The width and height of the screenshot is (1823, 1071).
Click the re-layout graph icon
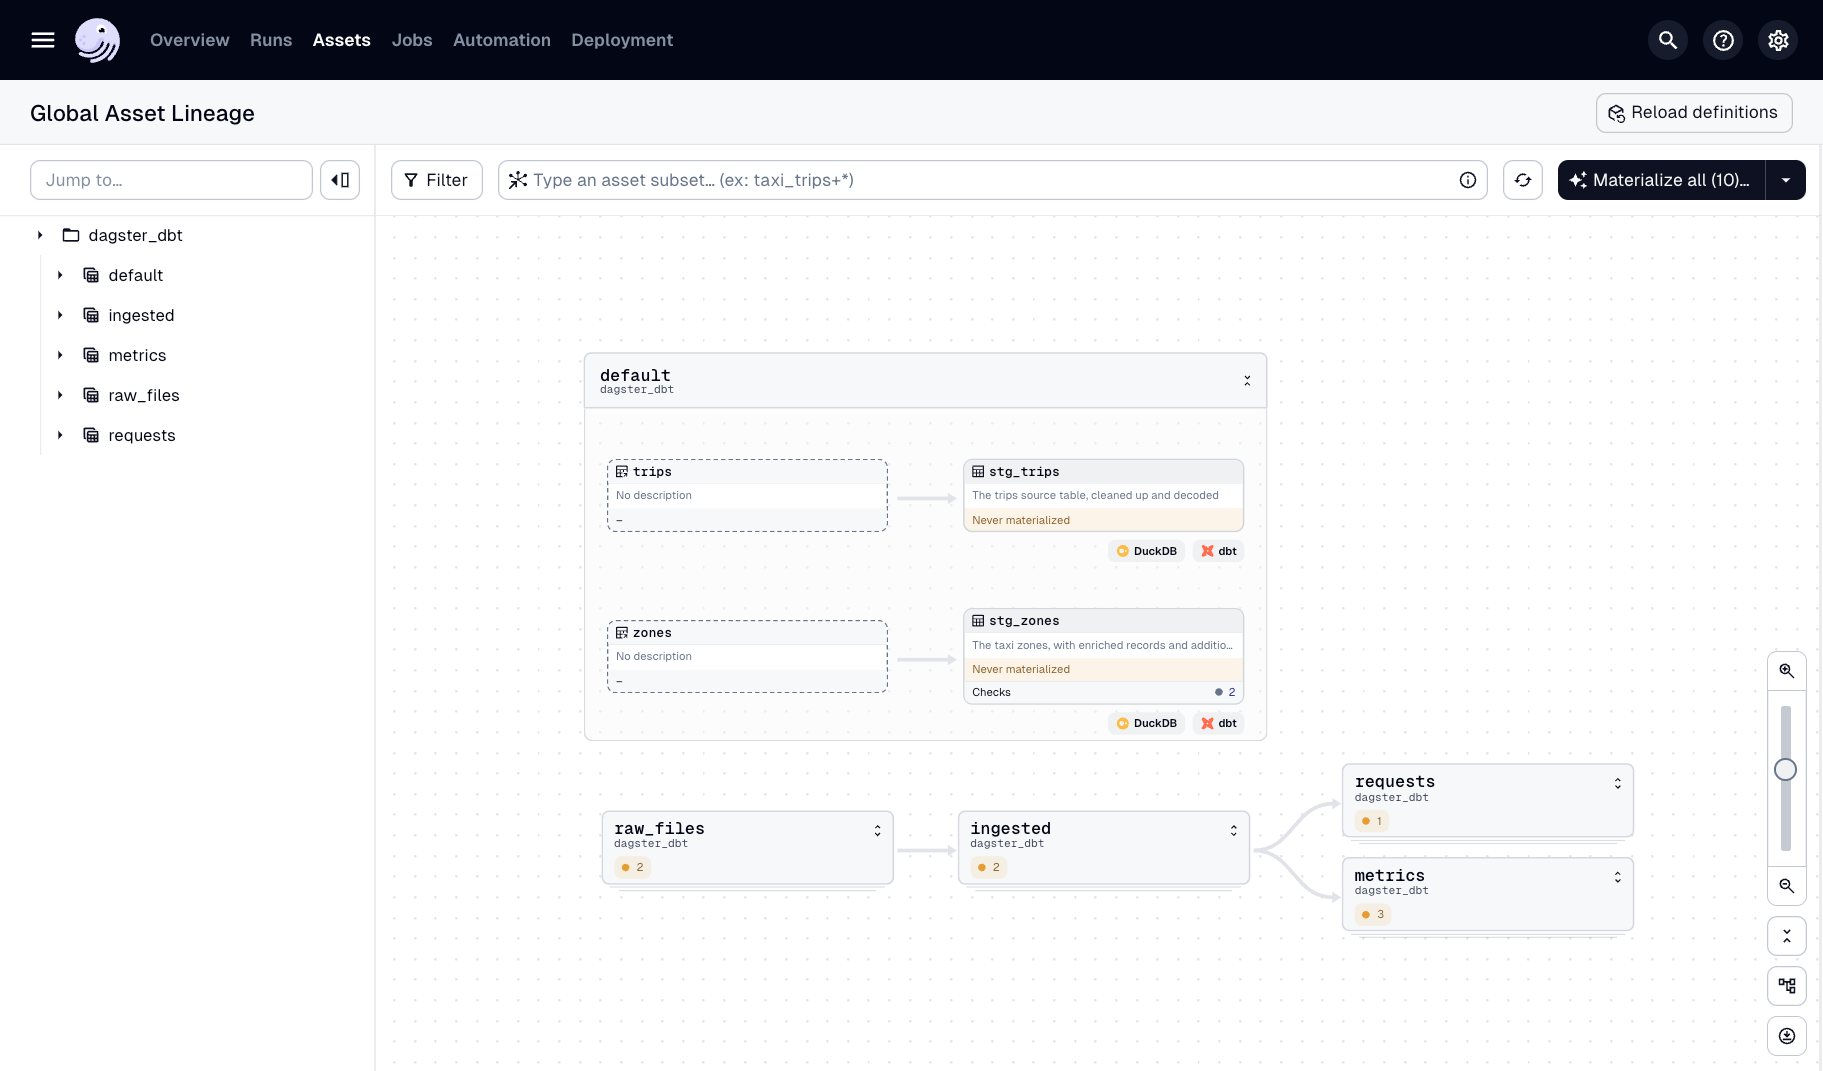click(x=1787, y=985)
